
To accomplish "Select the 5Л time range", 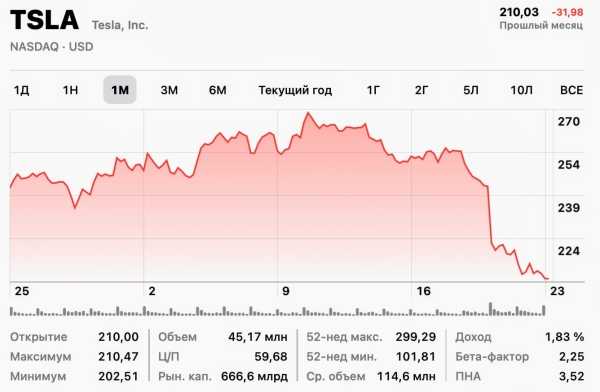I will 471,90.
